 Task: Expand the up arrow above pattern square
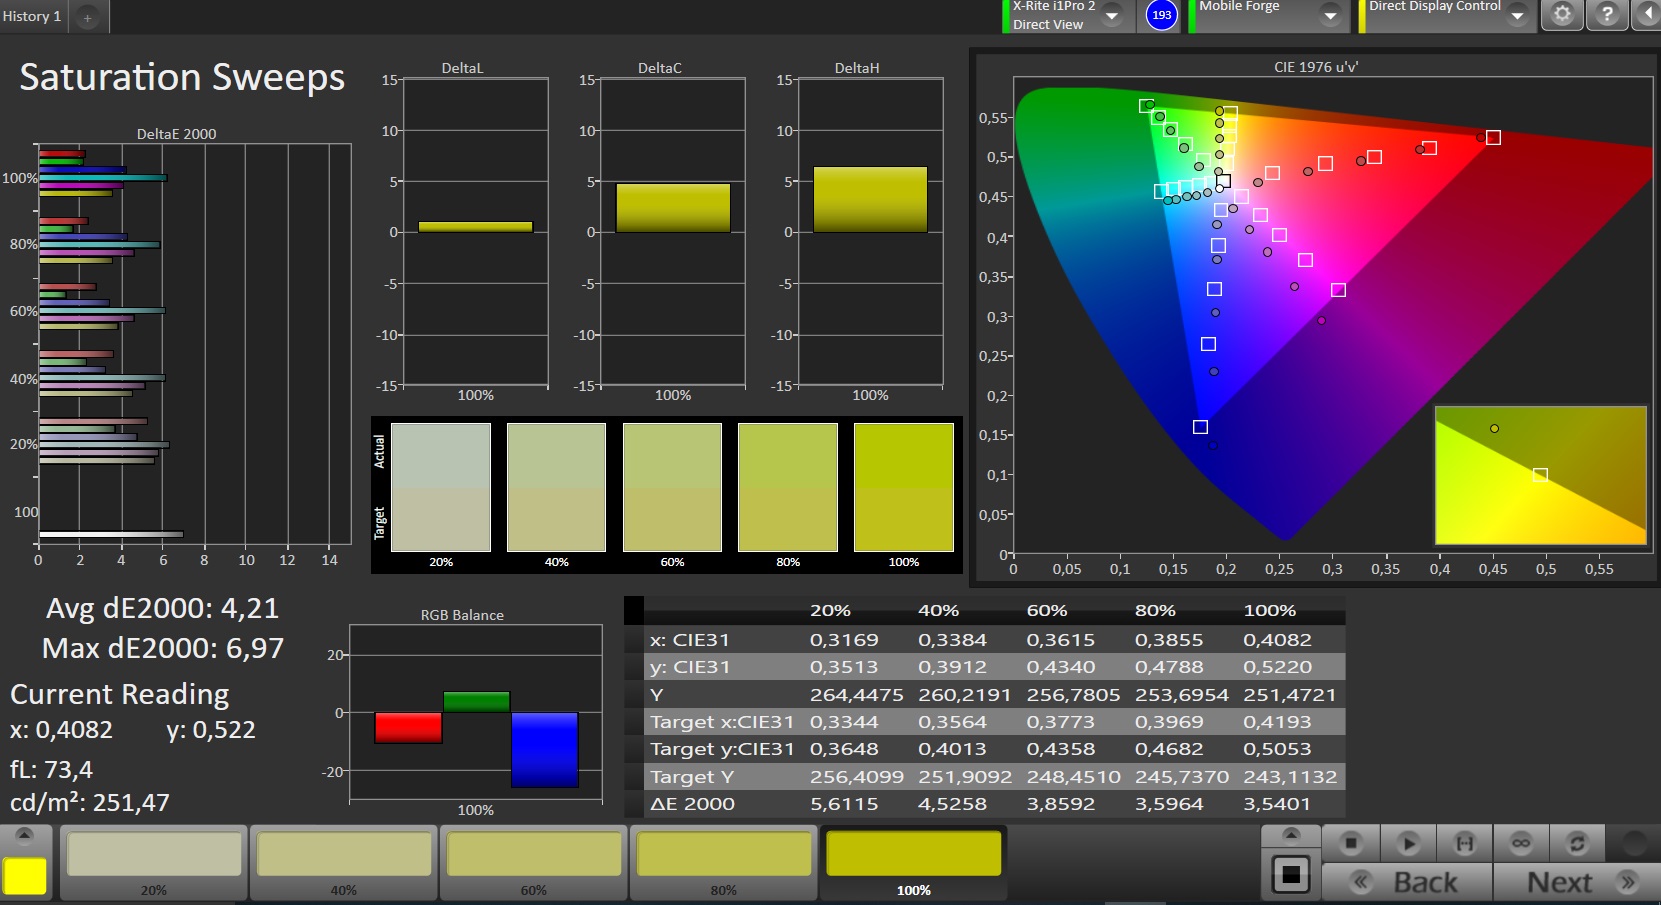coord(1291,834)
